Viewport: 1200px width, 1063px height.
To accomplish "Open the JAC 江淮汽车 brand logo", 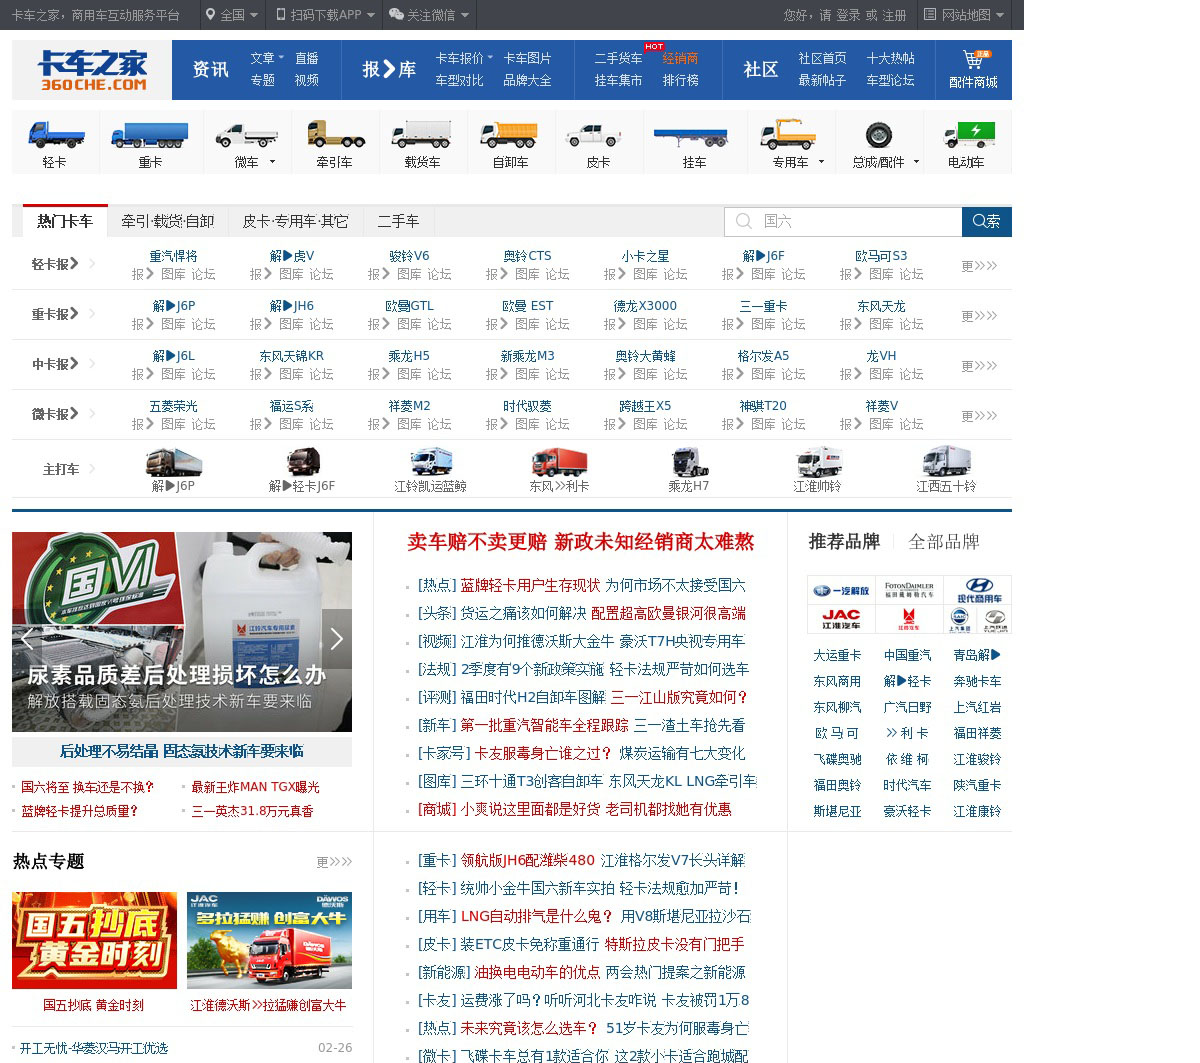I will tap(841, 619).
